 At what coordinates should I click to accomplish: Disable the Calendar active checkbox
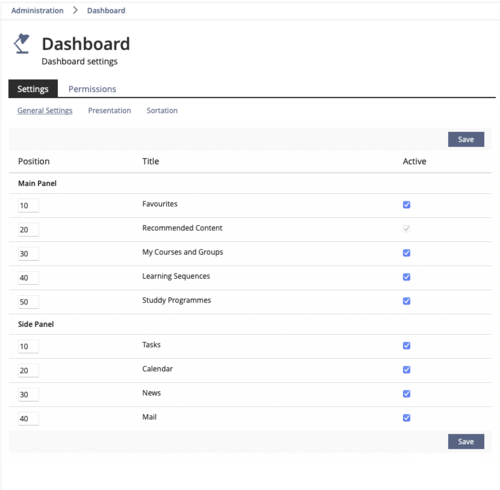(x=406, y=369)
